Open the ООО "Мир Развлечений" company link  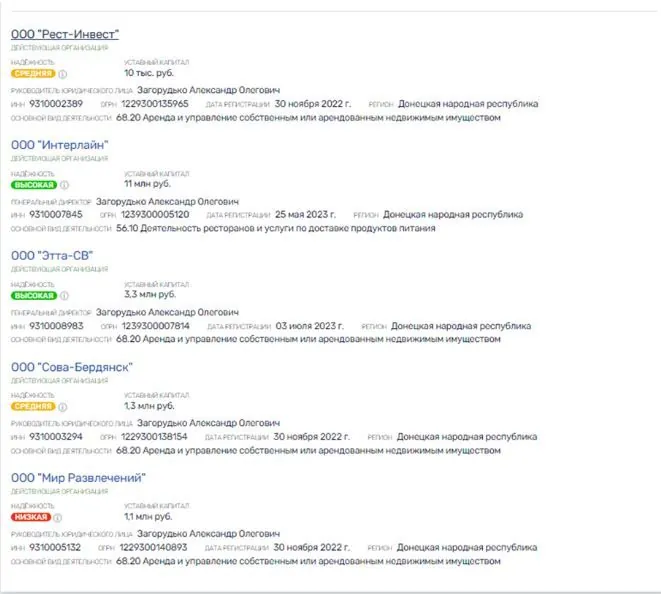point(78,478)
